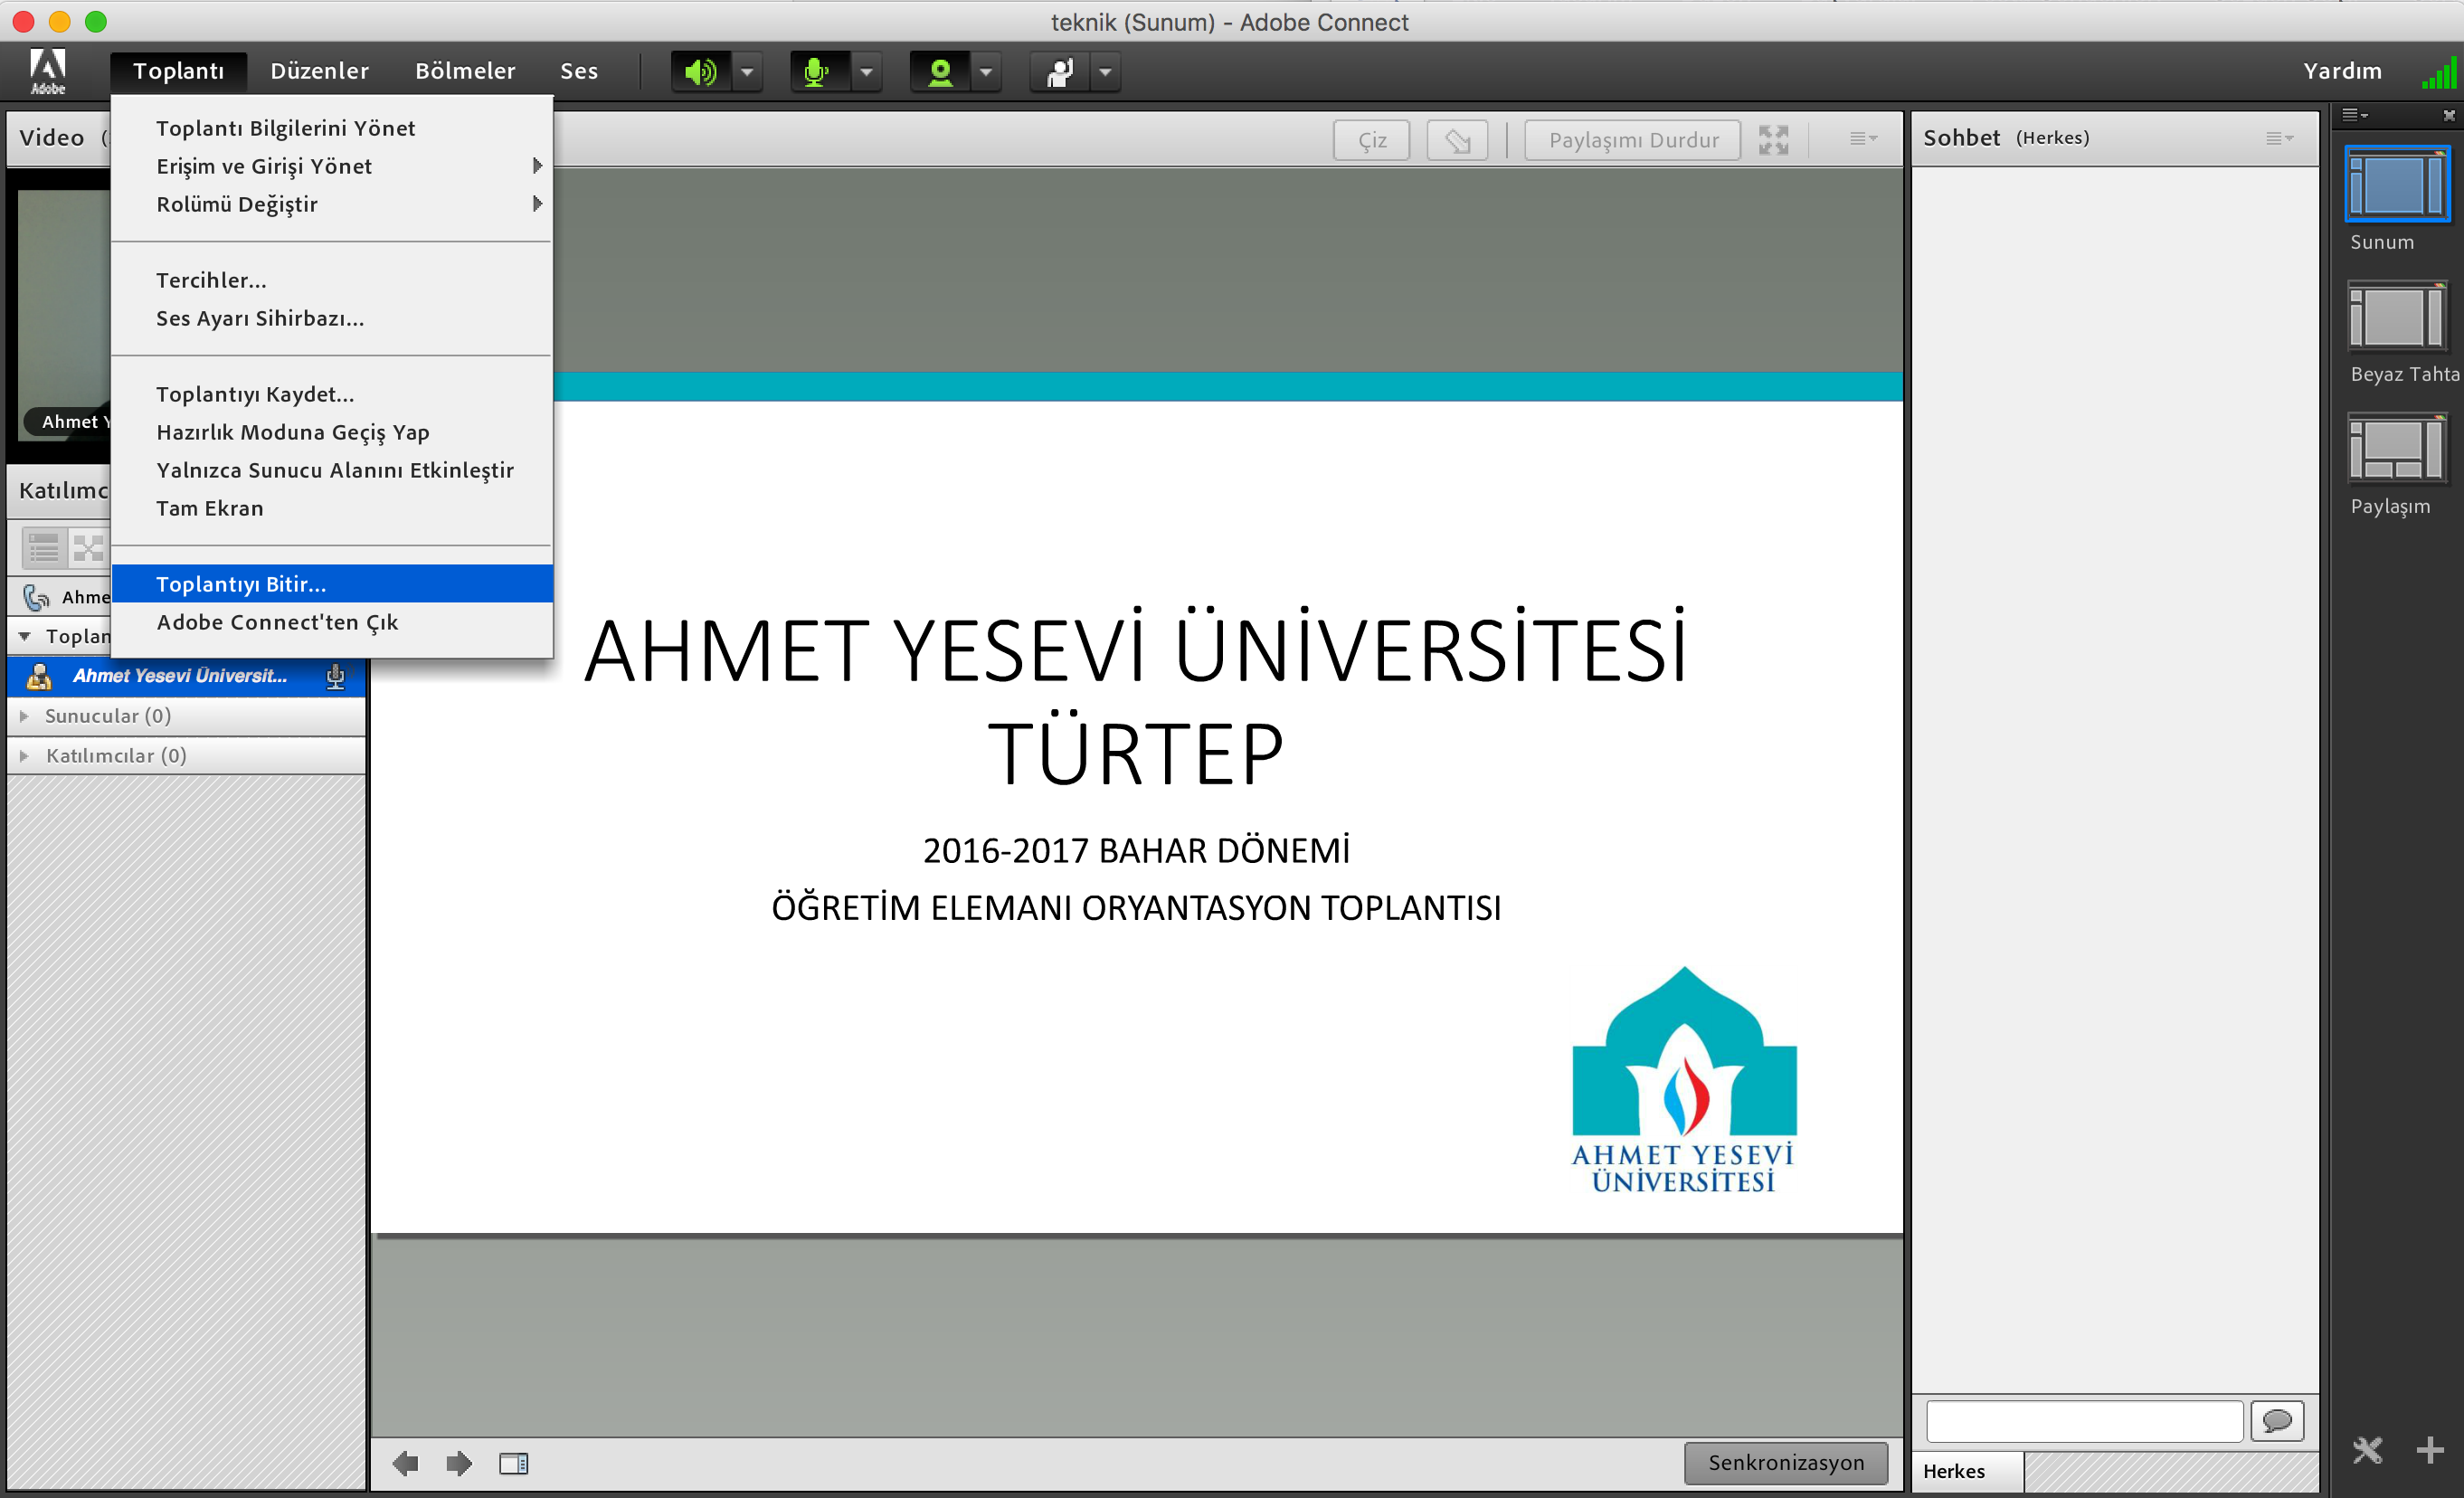2464x1498 pixels.
Task: Open the Yardım menu
Action: coord(2342,71)
